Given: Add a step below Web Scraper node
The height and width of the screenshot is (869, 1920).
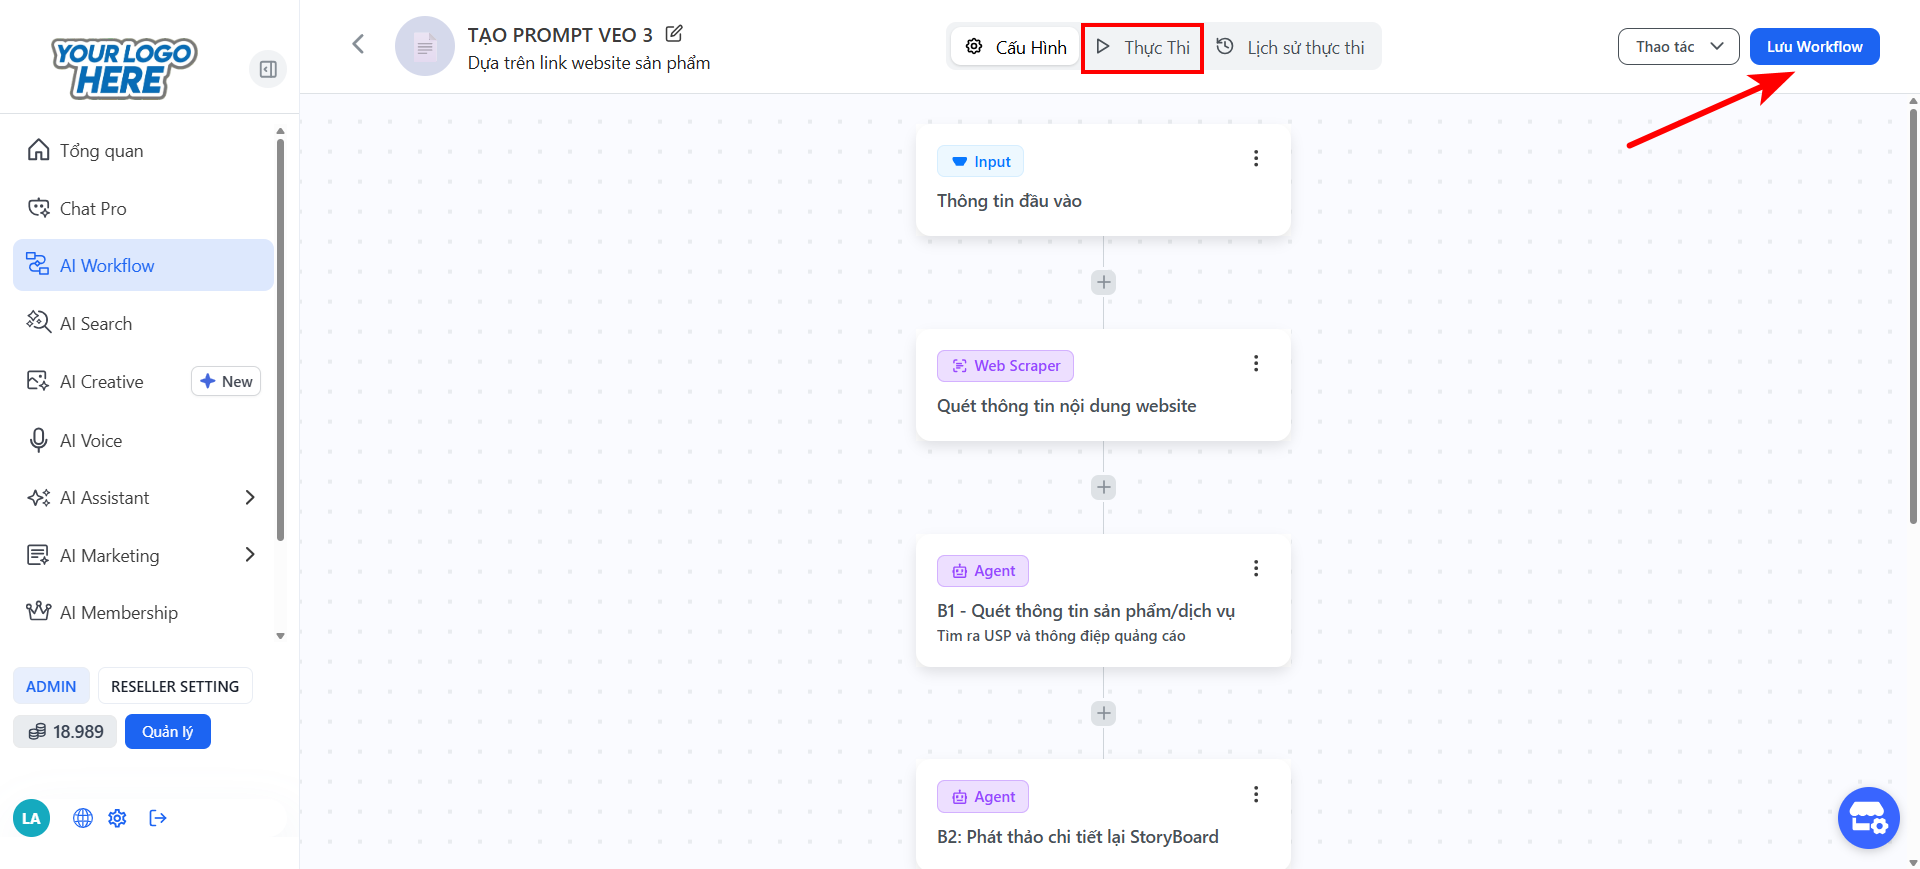Looking at the screenshot, I should click(1103, 487).
